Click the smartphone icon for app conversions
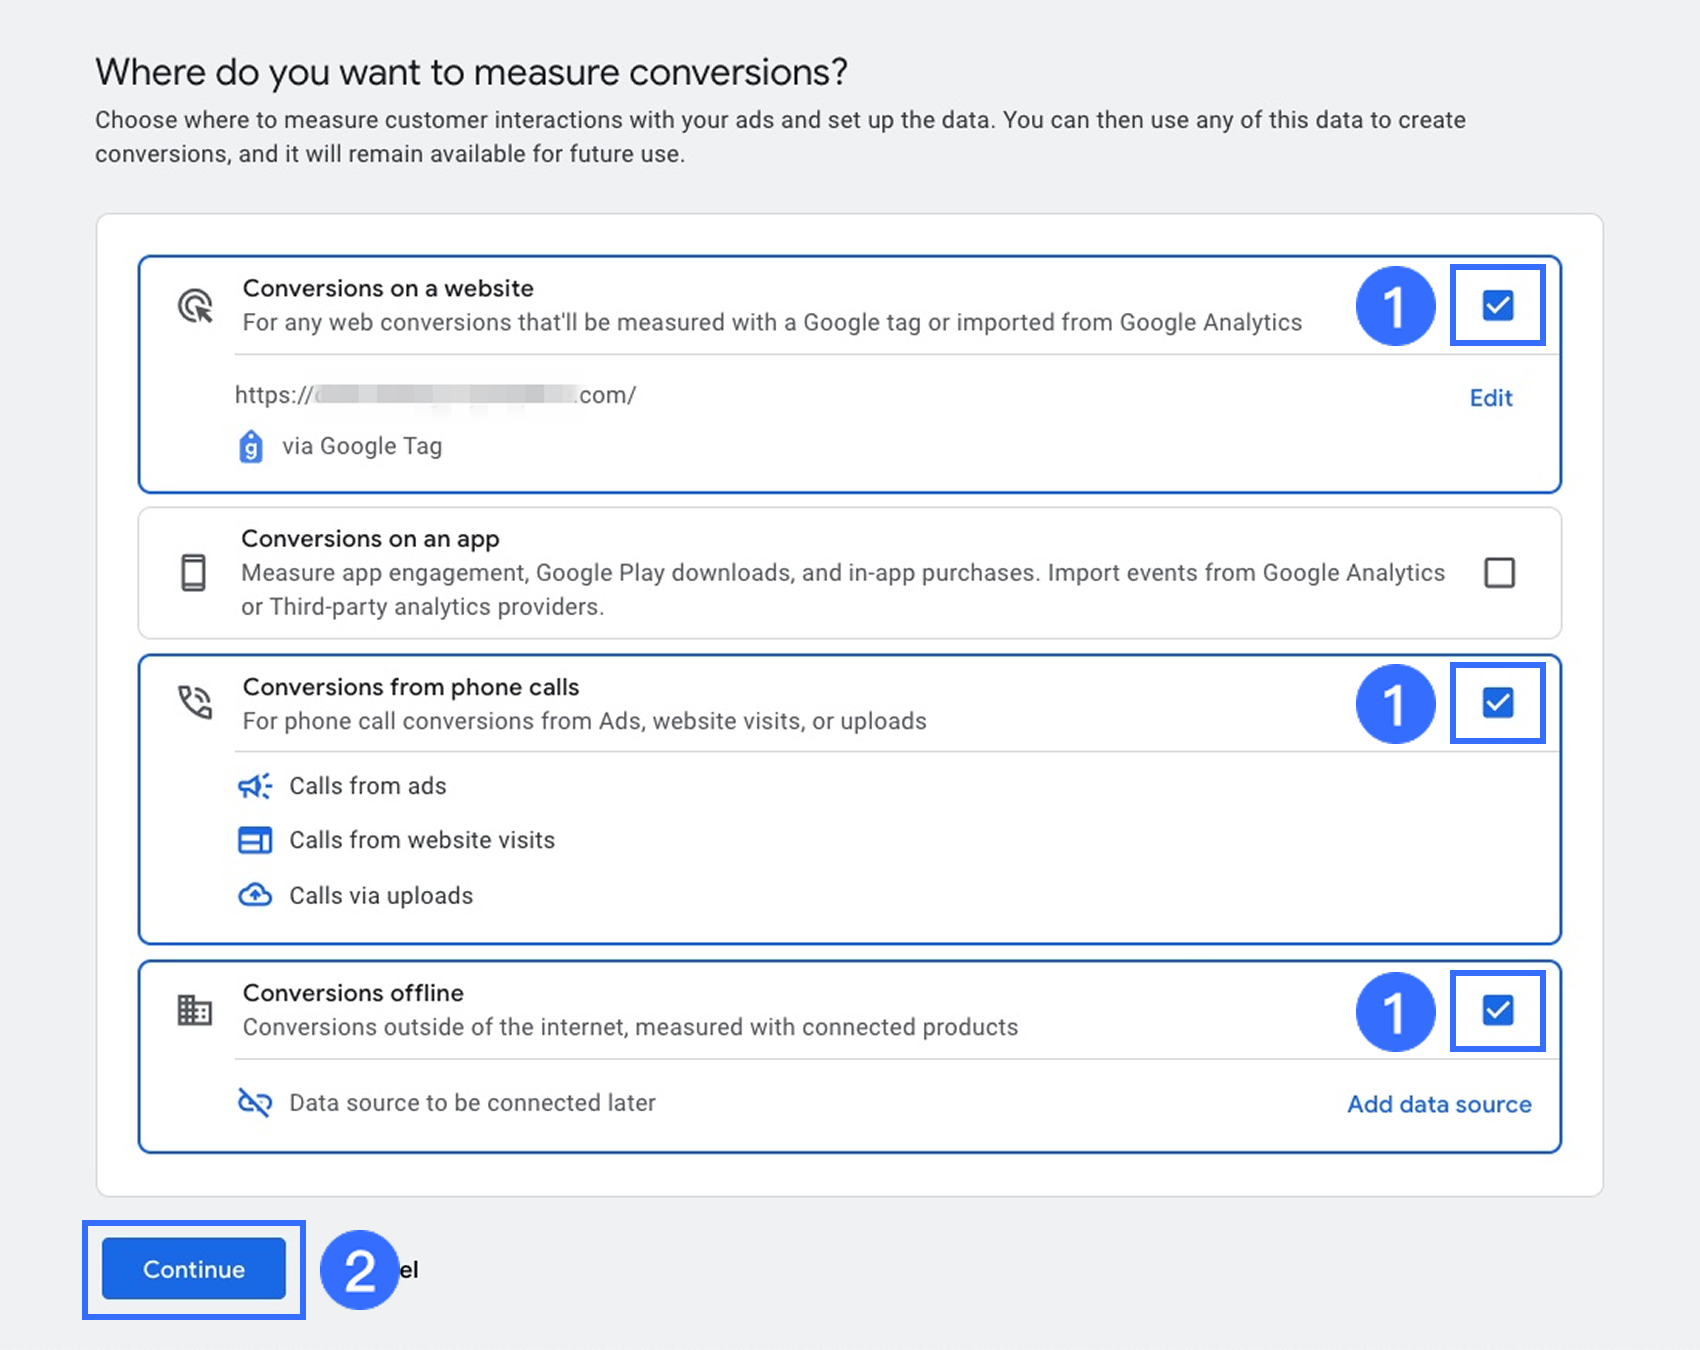The height and width of the screenshot is (1350, 1700). click(x=193, y=573)
